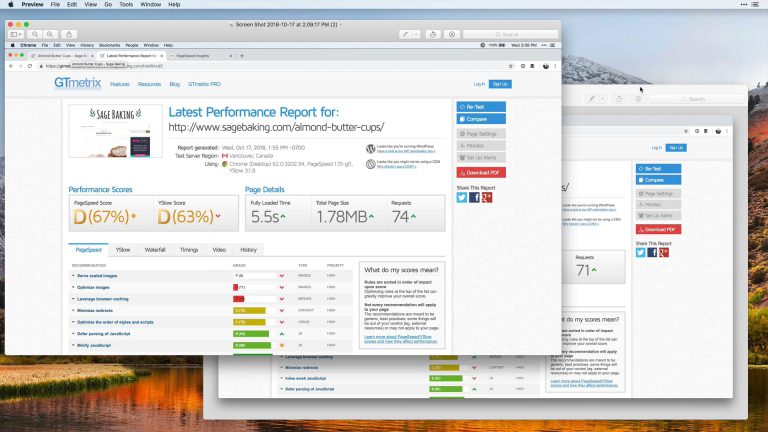The height and width of the screenshot is (432, 768).
Task: Select the Video tab
Action: click(x=219, y=250)
